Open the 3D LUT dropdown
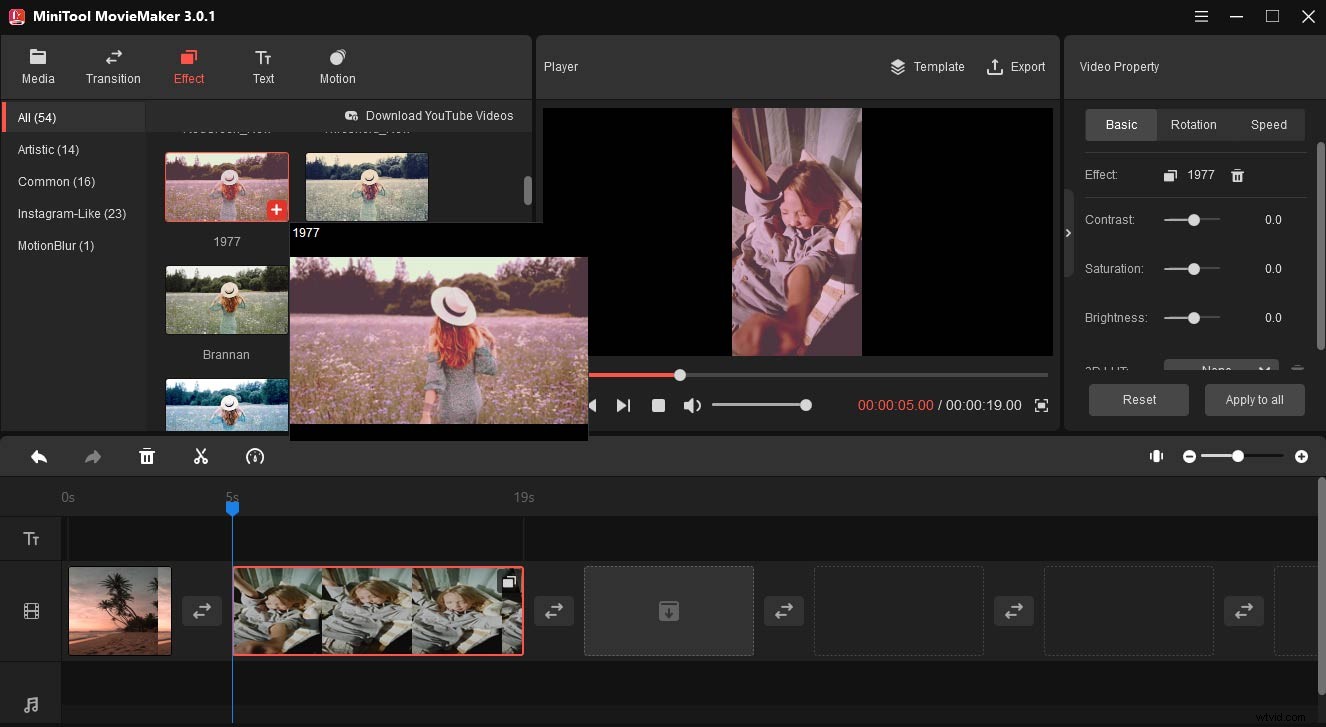 [x=1221, y=367]
